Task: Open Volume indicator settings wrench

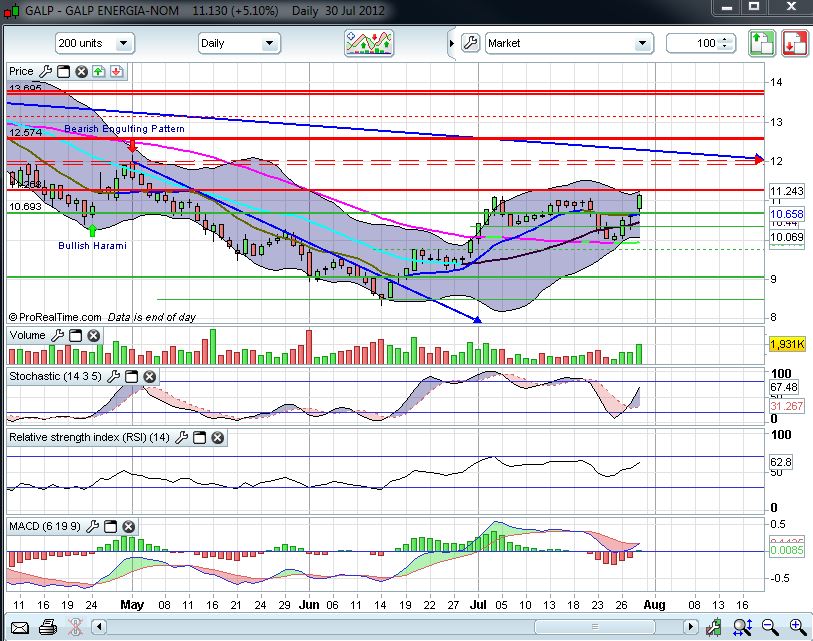Action: point(58,336)
